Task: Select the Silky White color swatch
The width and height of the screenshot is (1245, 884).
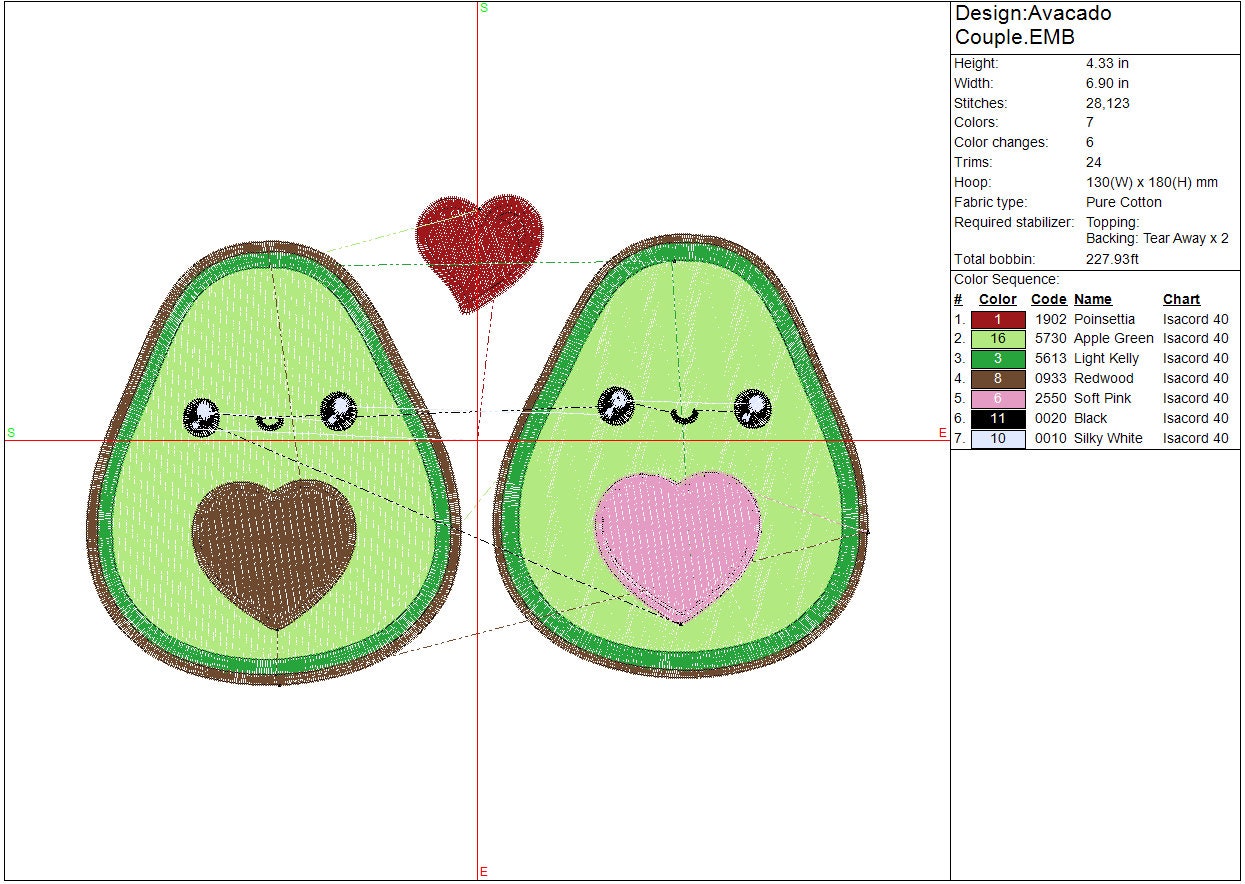Action: coord(998,439)
